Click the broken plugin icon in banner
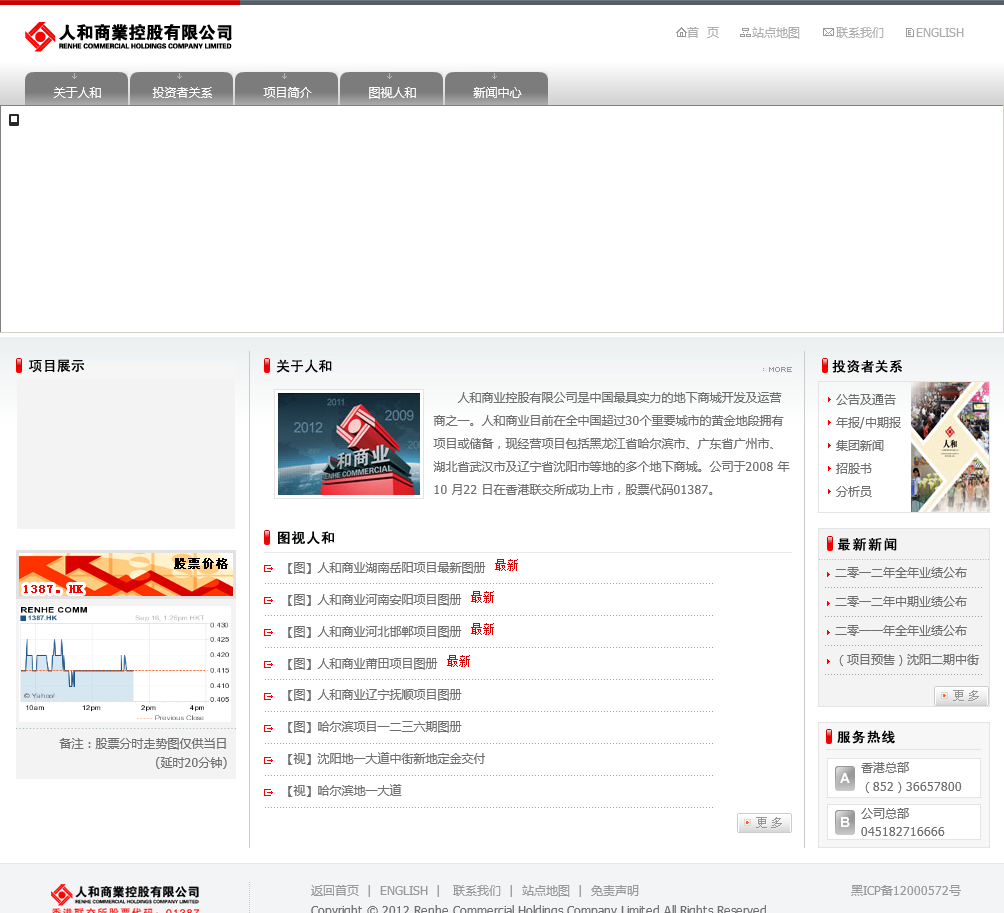 click(14, 120)
